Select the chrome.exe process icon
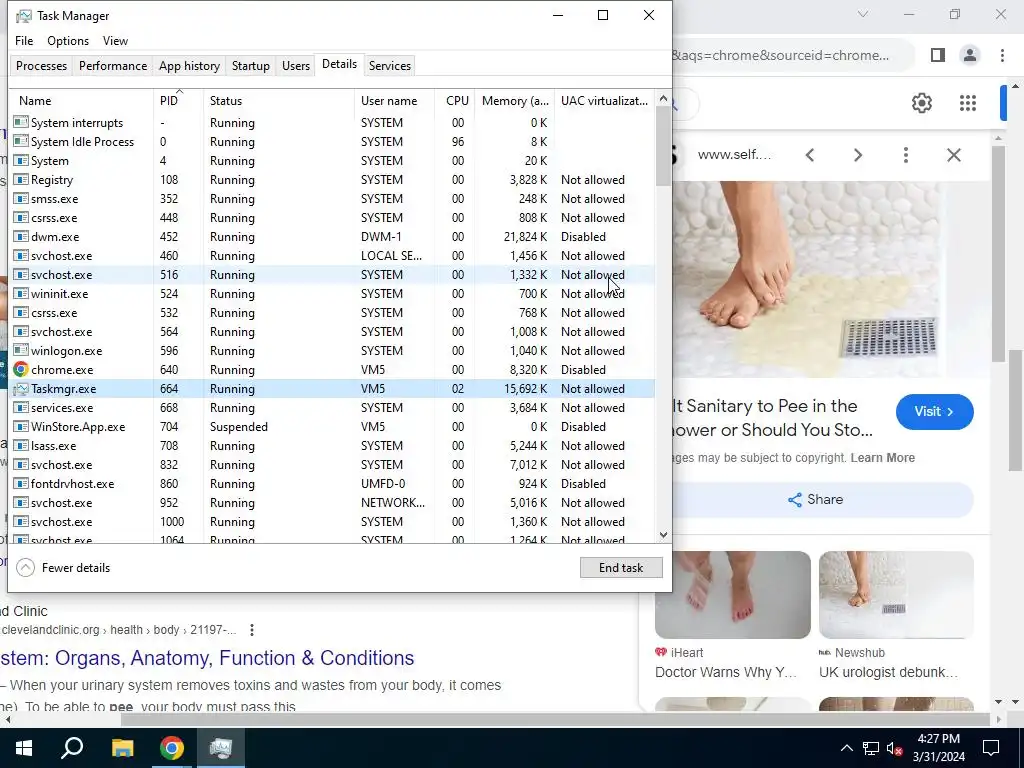Image resolution: width=1024 pixels, height=768 pixels. tap(21, 370)
